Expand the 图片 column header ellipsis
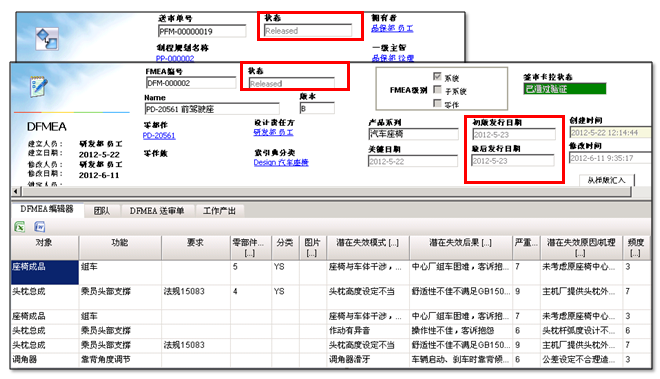Viewport: 660px width, 379px height. (x=311, y=254)
